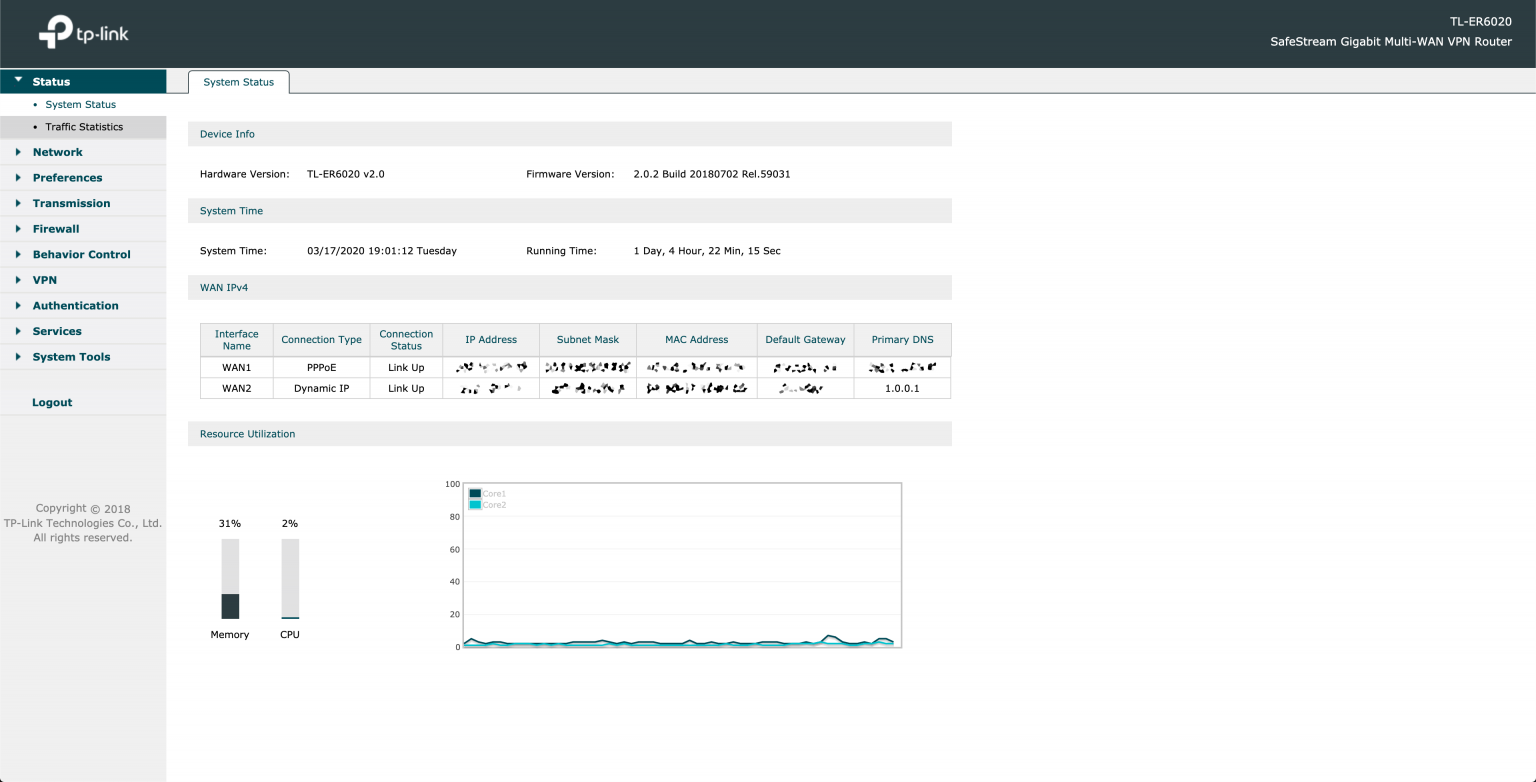
Task: Open System Status page in sidebar
Action: (80, 104)
